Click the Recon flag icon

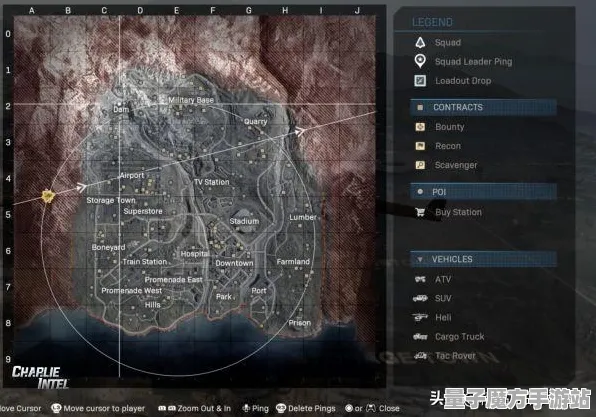[420, 146]
